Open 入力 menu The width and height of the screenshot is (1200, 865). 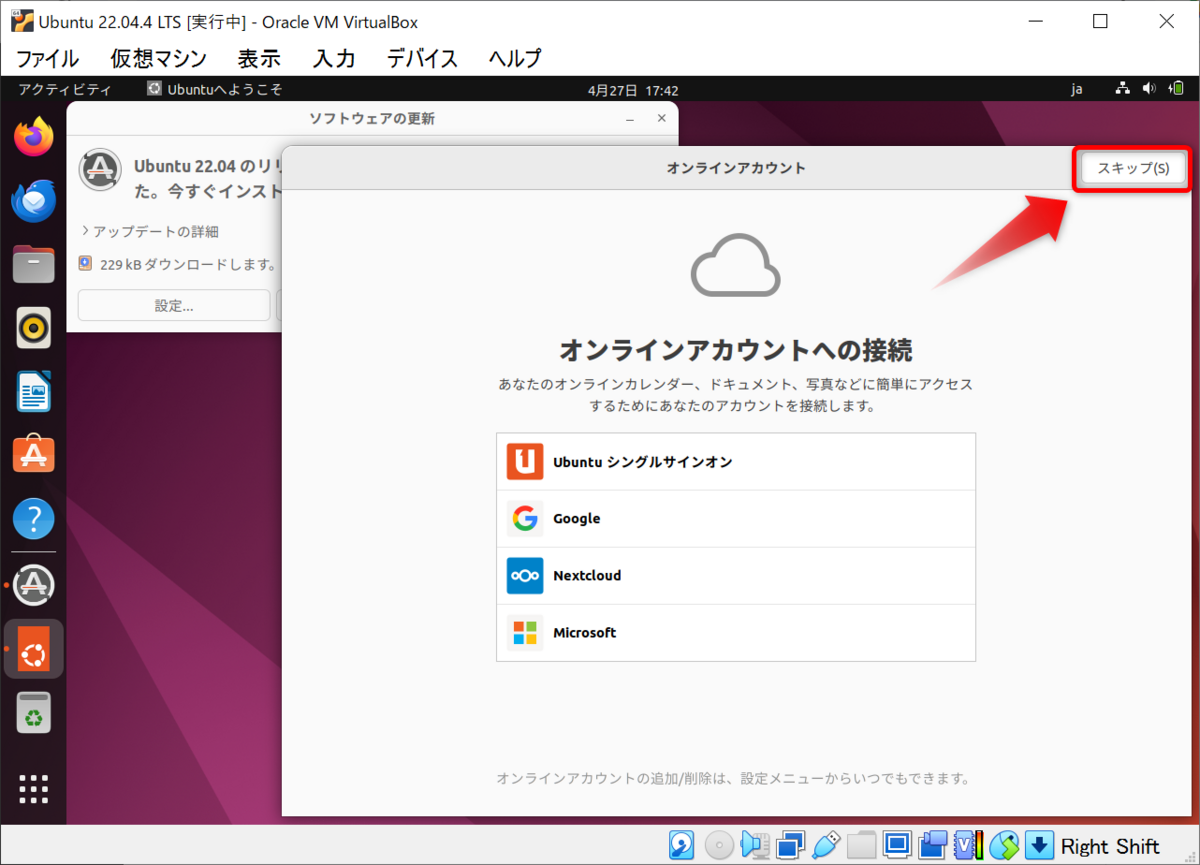[334, 58]
